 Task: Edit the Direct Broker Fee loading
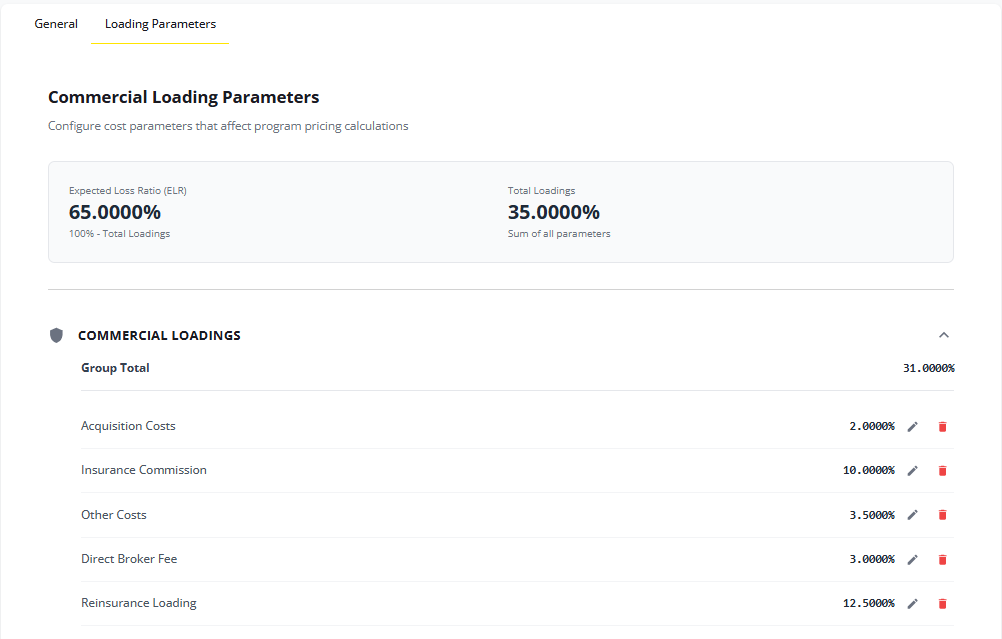912,560
